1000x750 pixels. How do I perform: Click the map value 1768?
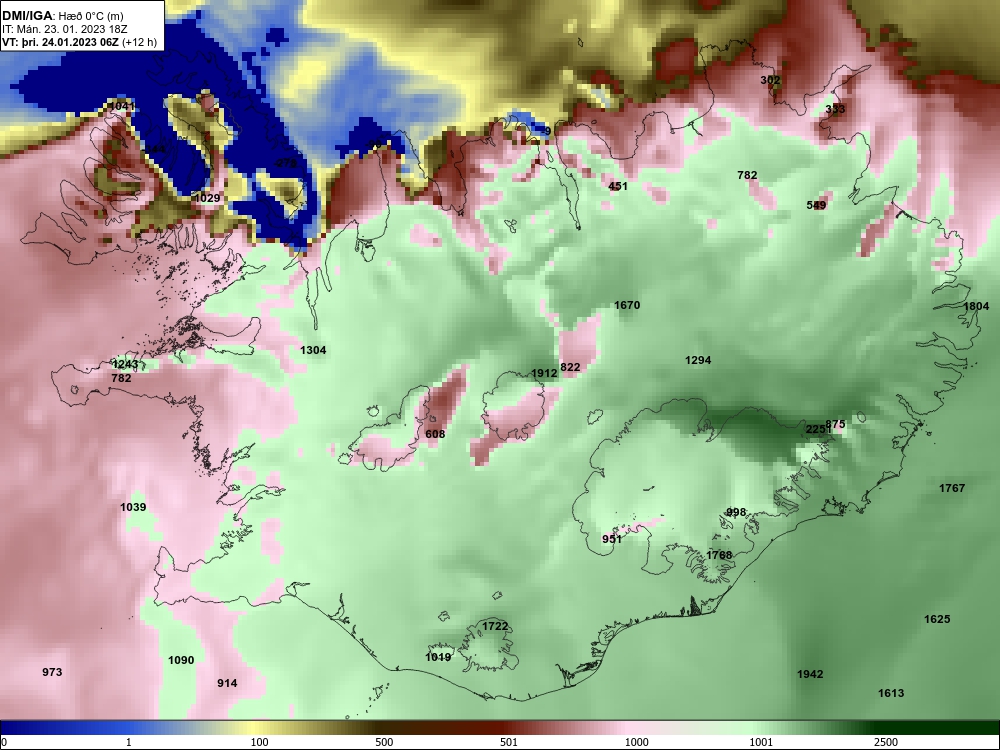pyautogui.click(x=719, y=555)
